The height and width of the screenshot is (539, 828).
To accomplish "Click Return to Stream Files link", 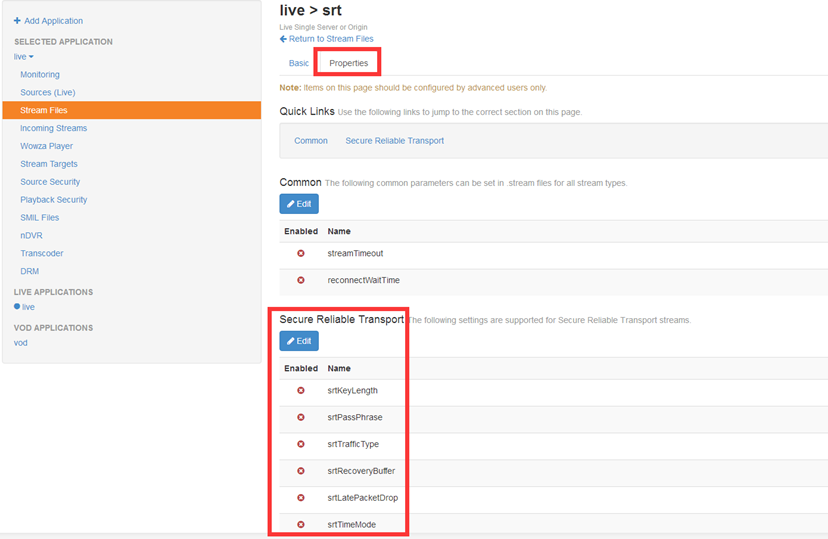I will [x=331, y=39].
